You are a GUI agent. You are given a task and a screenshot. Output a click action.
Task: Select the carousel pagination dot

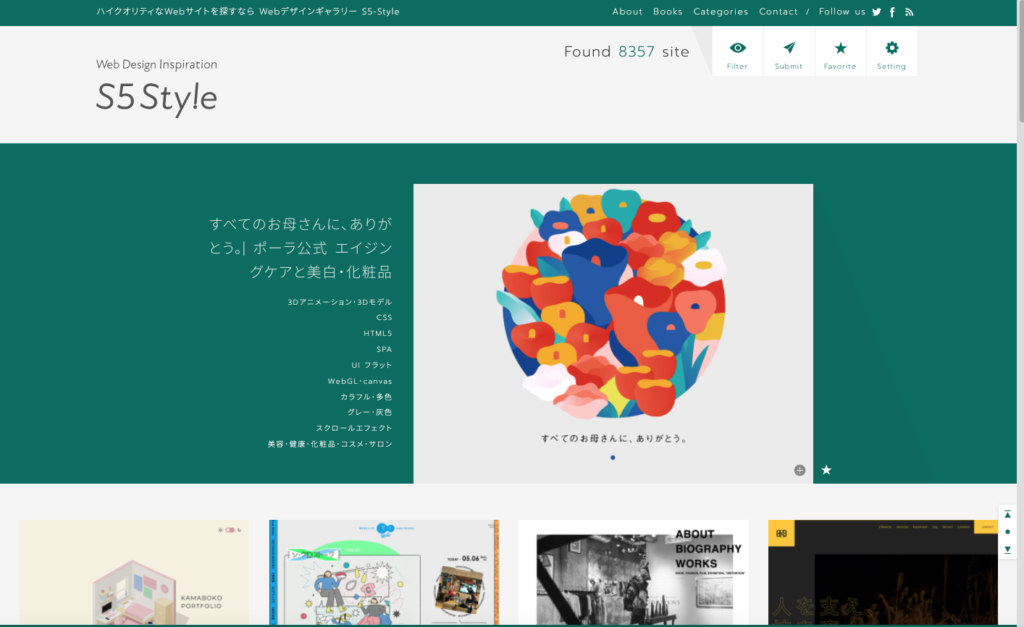[x=612, y=455]
